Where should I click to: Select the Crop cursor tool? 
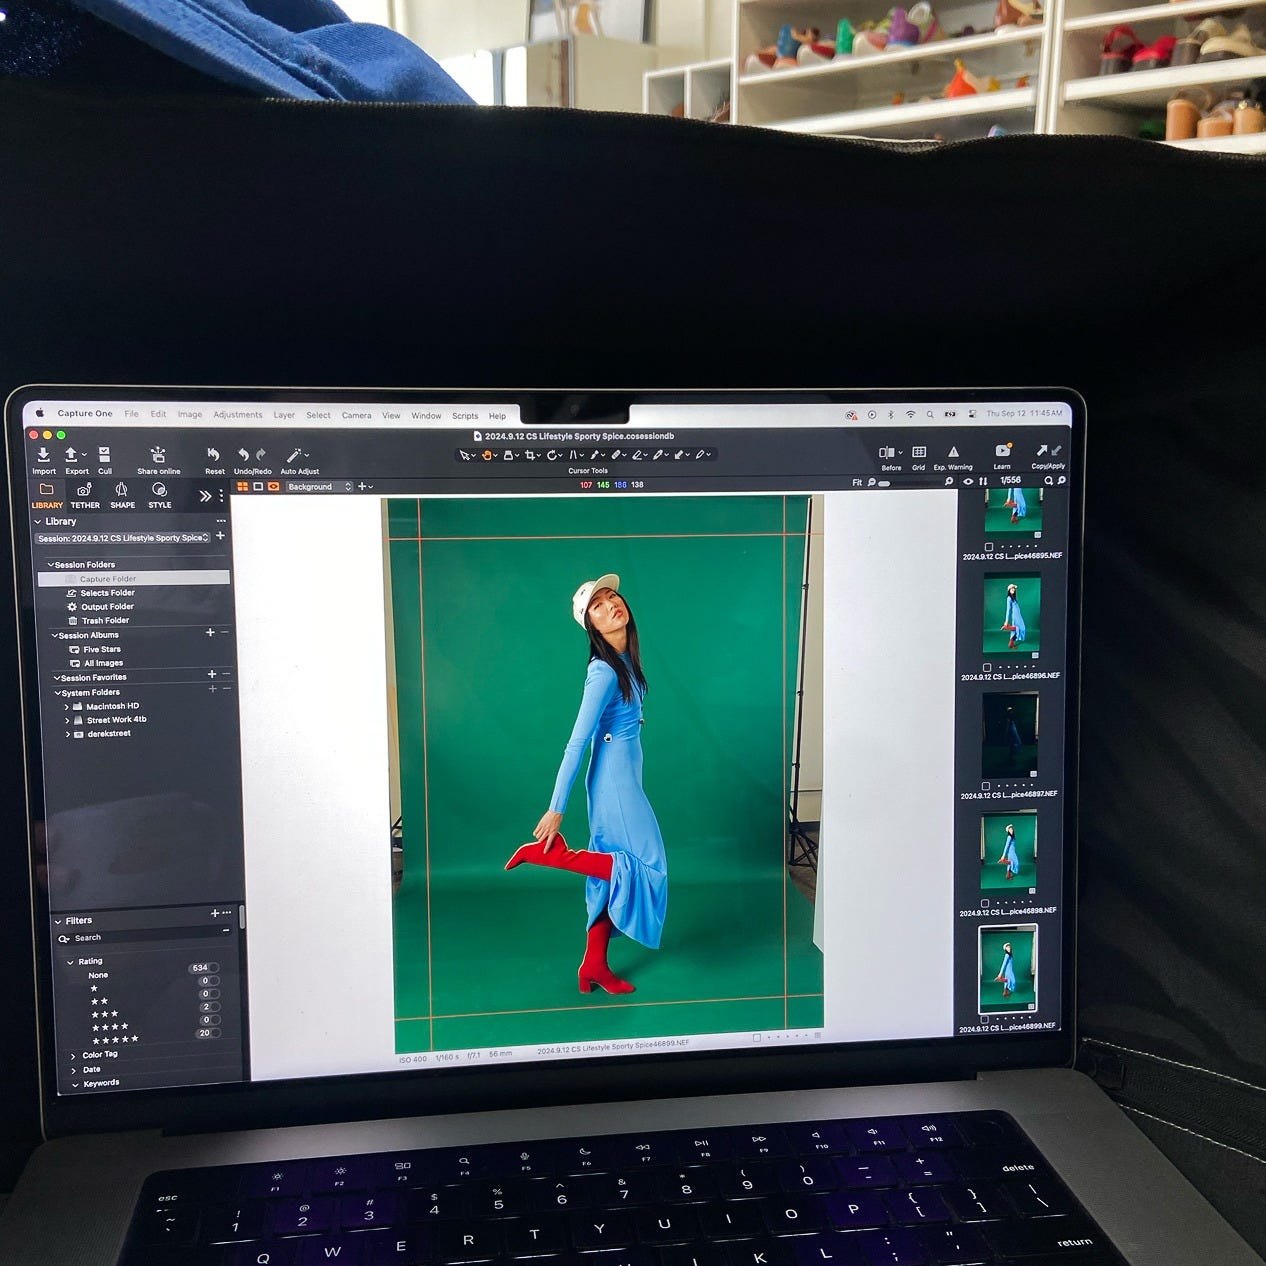coord(530,455)
